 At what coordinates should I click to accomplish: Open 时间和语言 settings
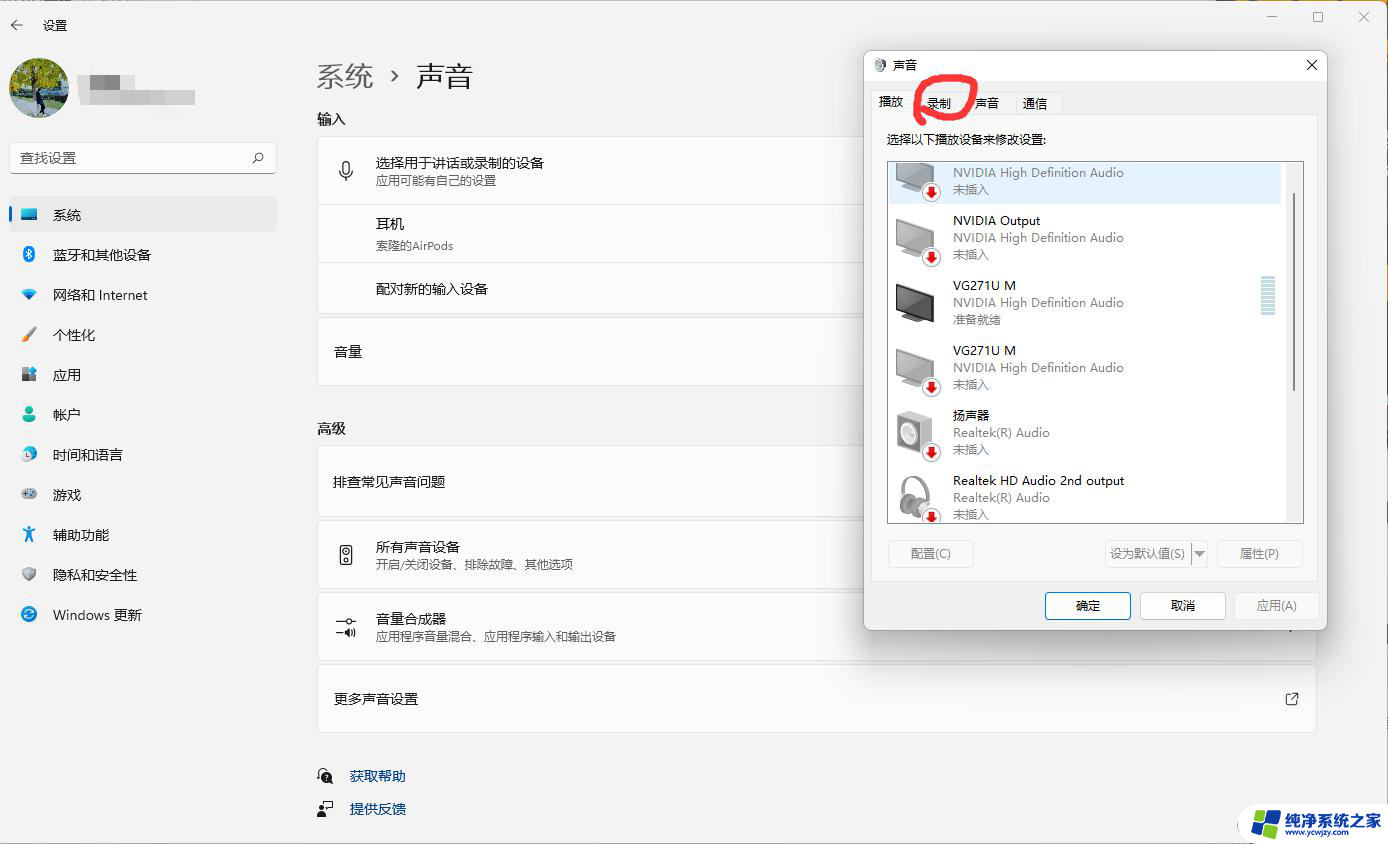tap(143, 455)
